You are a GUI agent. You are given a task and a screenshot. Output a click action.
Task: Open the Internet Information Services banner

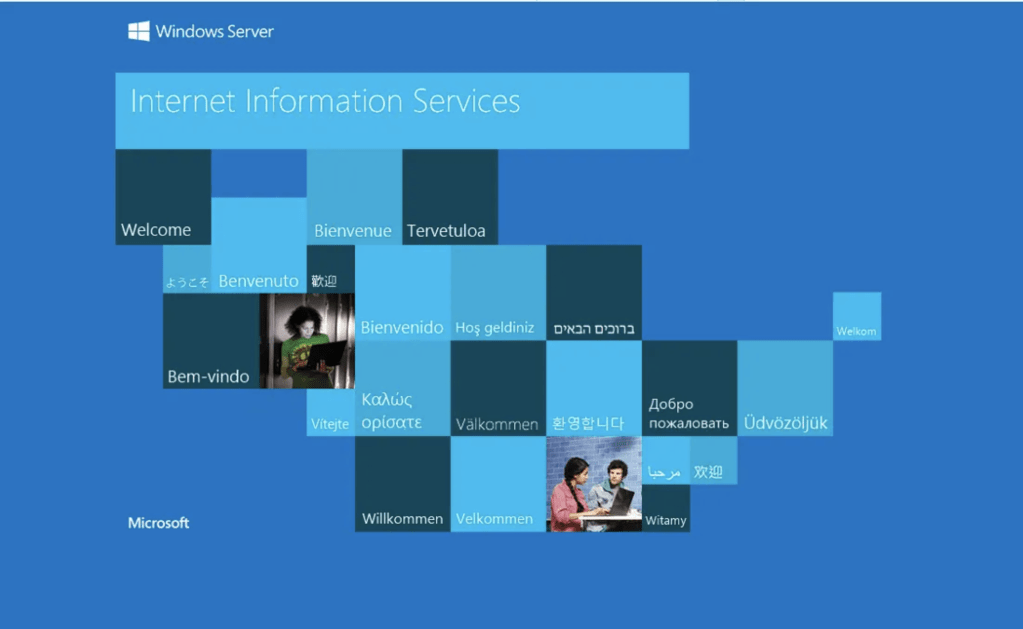point(402,108)
